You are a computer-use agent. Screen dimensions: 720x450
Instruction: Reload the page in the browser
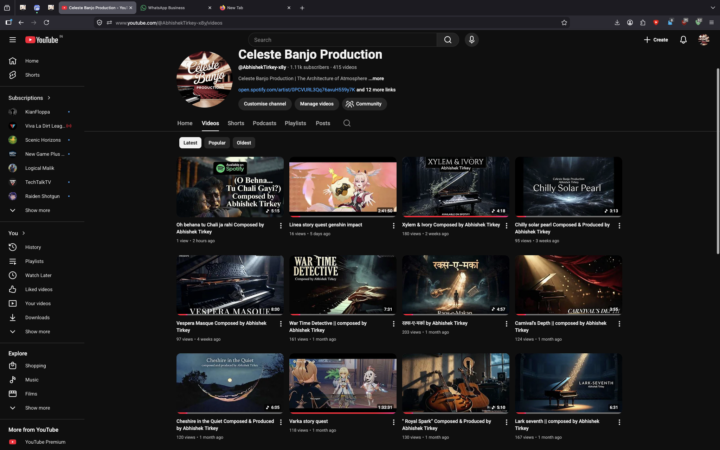46,22
